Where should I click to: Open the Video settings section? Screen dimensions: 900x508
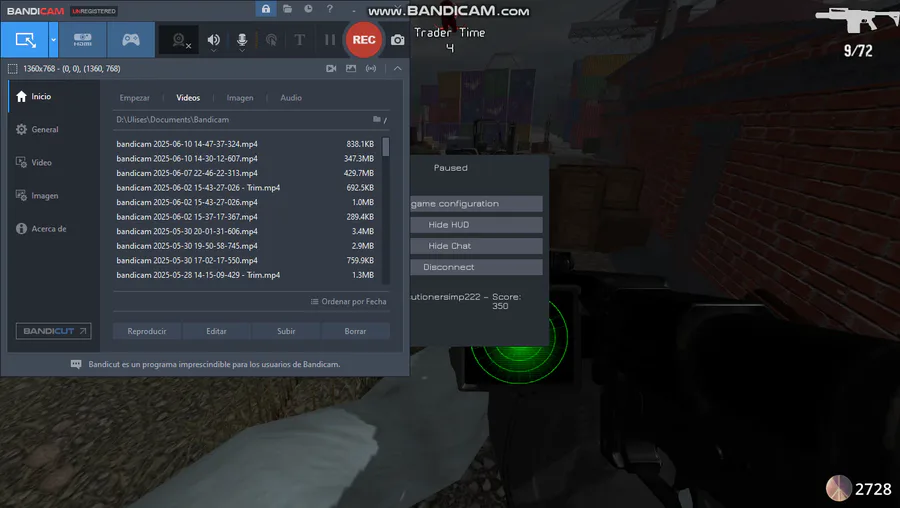[54, 162]
